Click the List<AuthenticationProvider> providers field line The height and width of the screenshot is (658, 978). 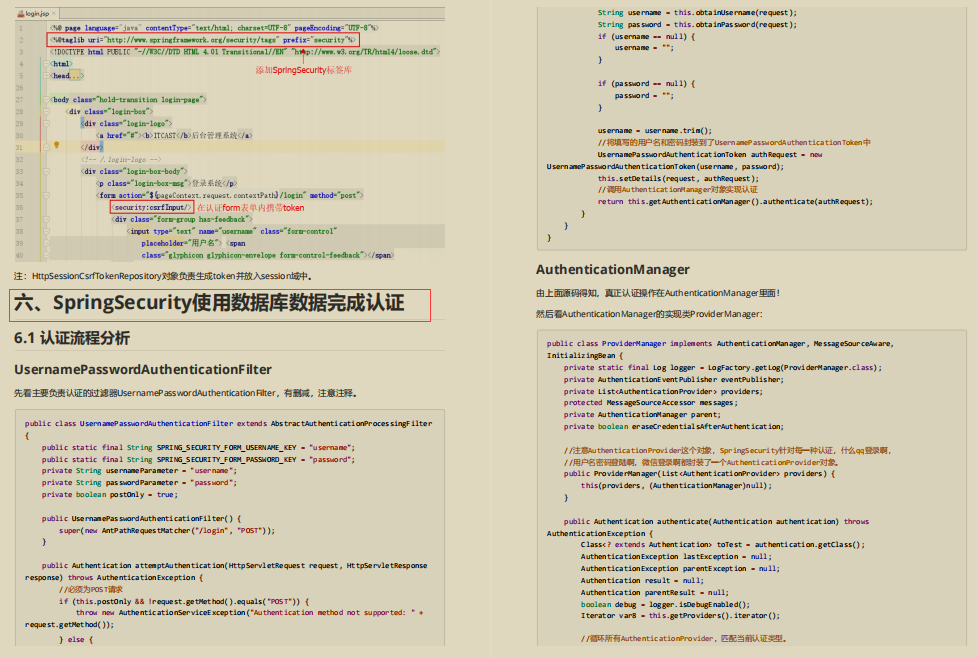tap(664, 391)
